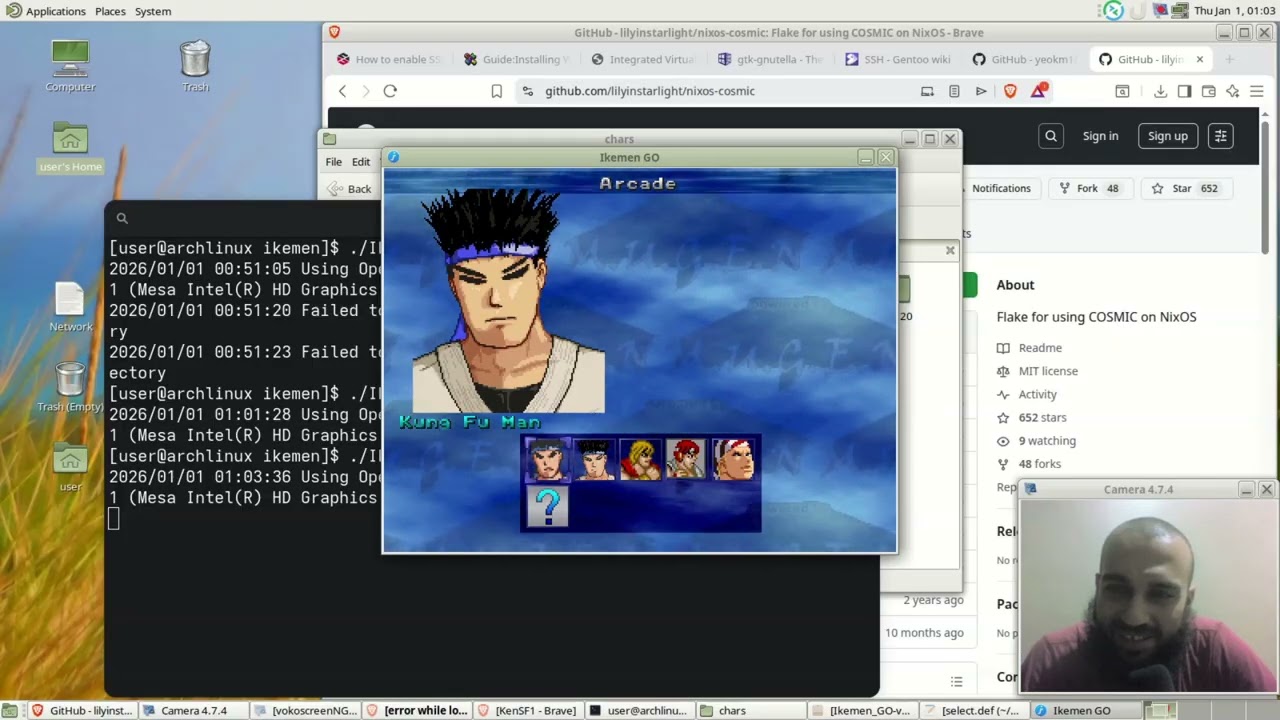Screen dimensions: 1280x720
Task: Click the playlist arrow icon in address bar
Action: pyautogui.click(x=981, y=91)
